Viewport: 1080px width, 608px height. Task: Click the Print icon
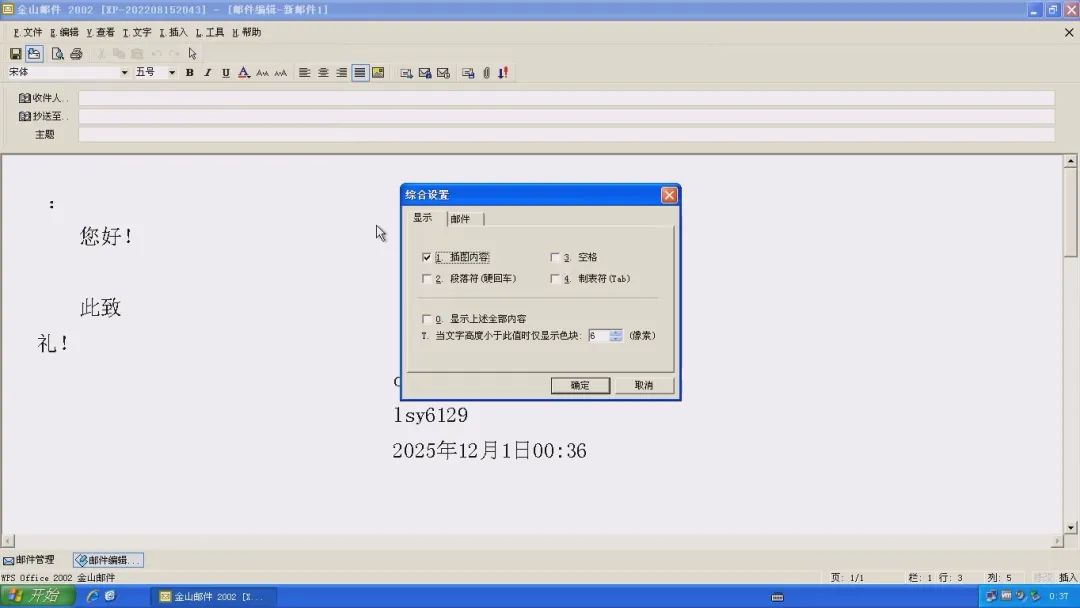click(76, 54)
